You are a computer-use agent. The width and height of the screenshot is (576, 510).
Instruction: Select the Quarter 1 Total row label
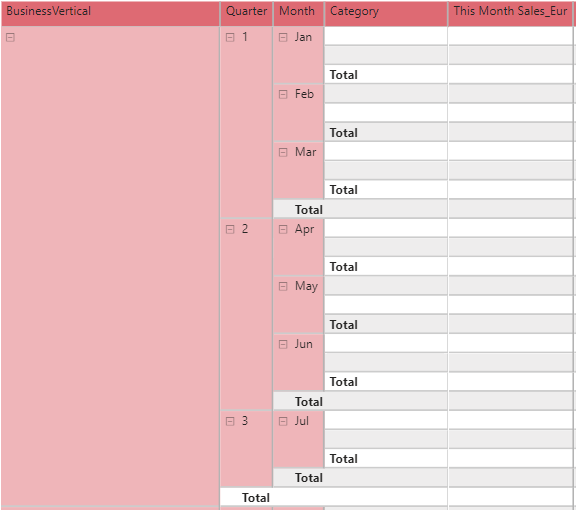click(309, 210)
